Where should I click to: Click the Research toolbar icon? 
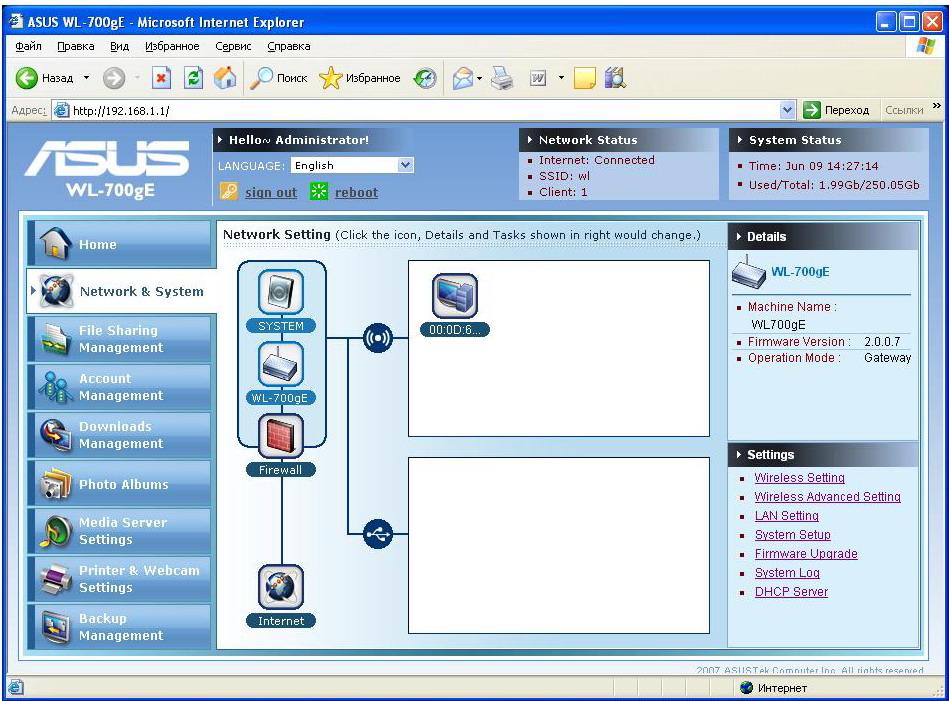click(x=615, y=78)
